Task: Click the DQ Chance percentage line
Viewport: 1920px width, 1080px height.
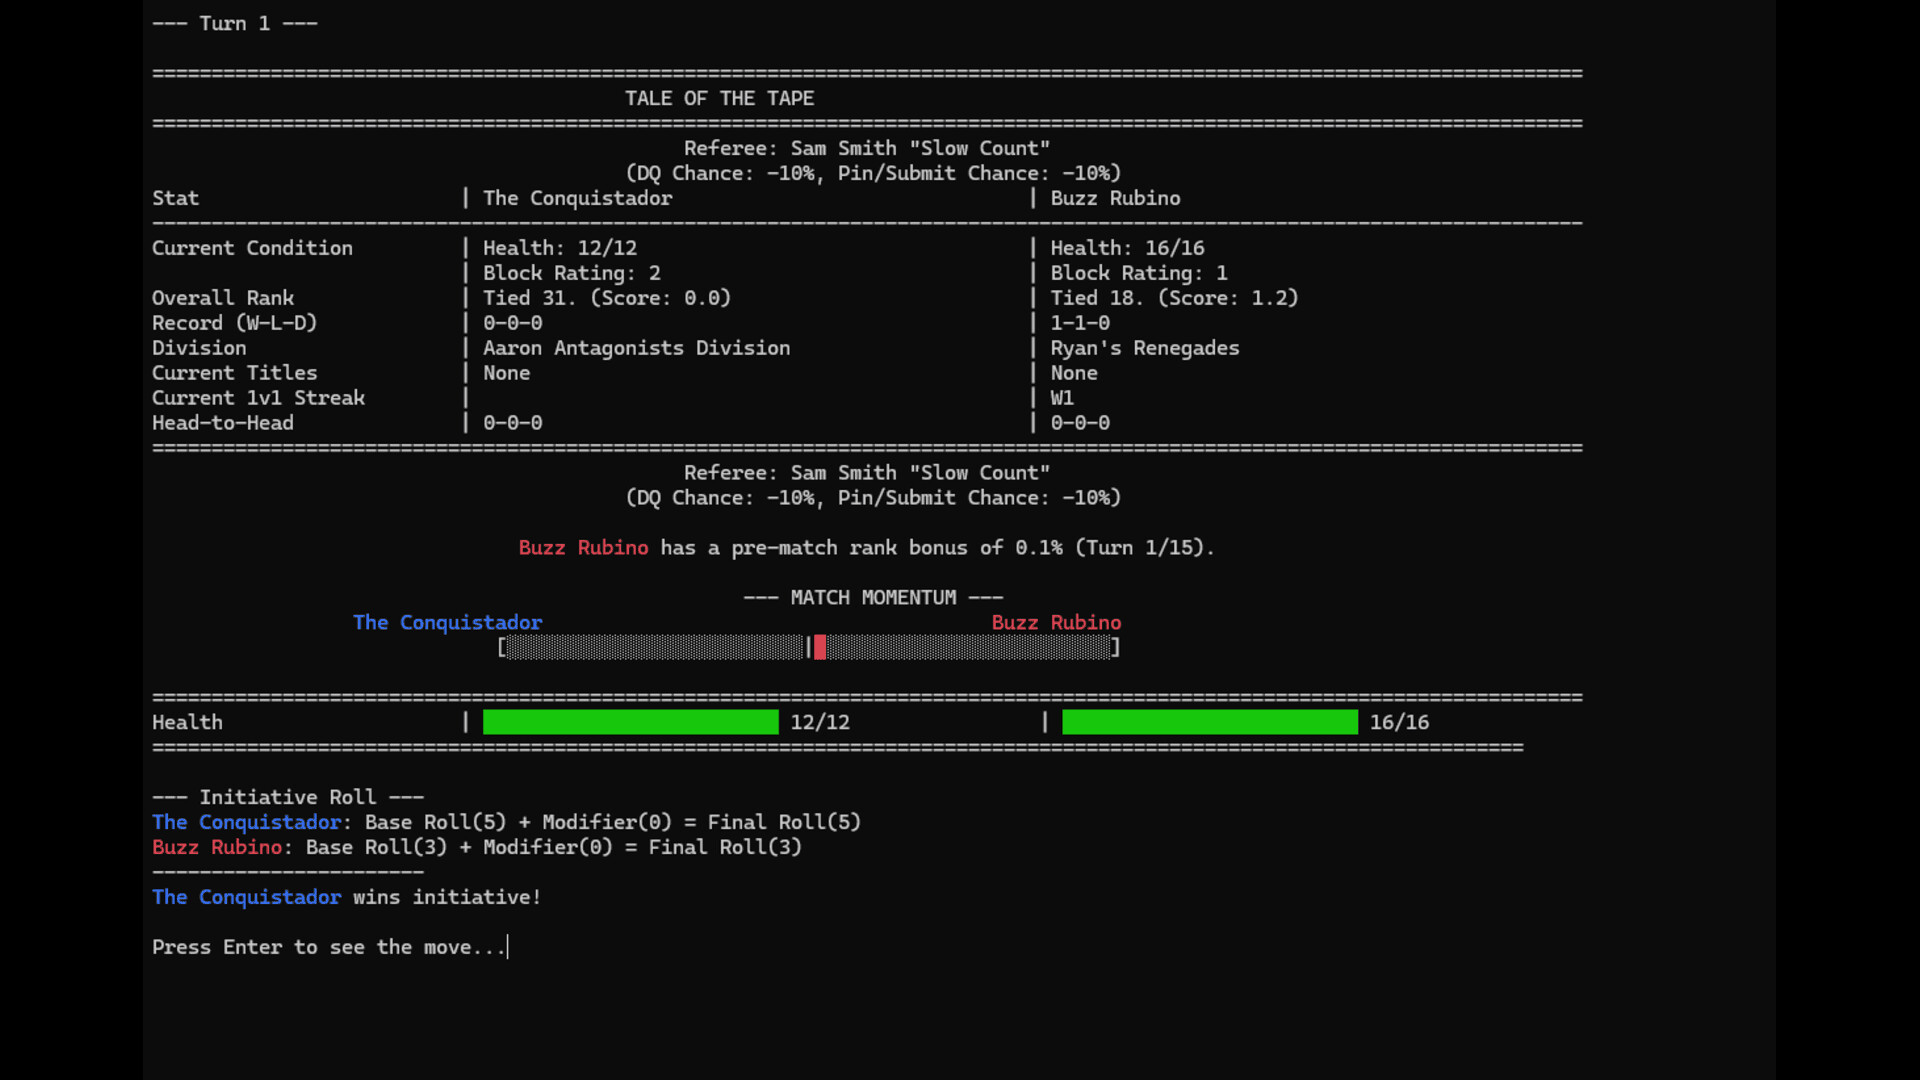Action: point(872,172)
